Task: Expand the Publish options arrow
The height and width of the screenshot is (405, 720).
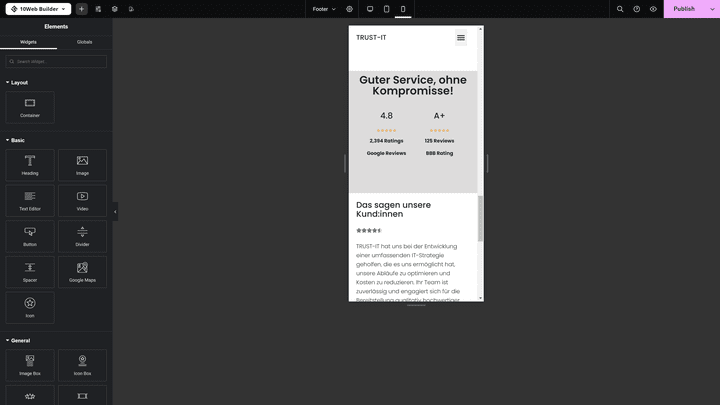Action: coord(712,9)
